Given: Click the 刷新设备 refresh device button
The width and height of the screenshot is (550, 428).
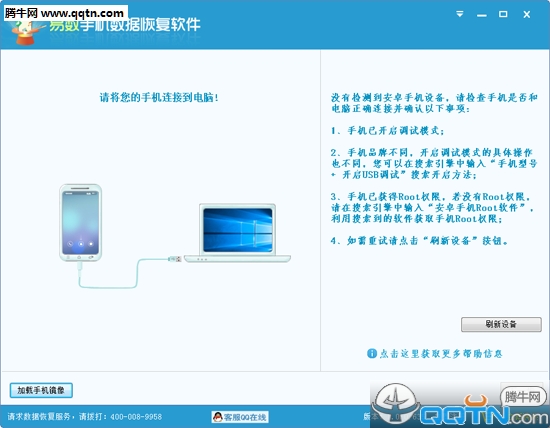Looking at the screenshot, I should (x=501, y=324).
